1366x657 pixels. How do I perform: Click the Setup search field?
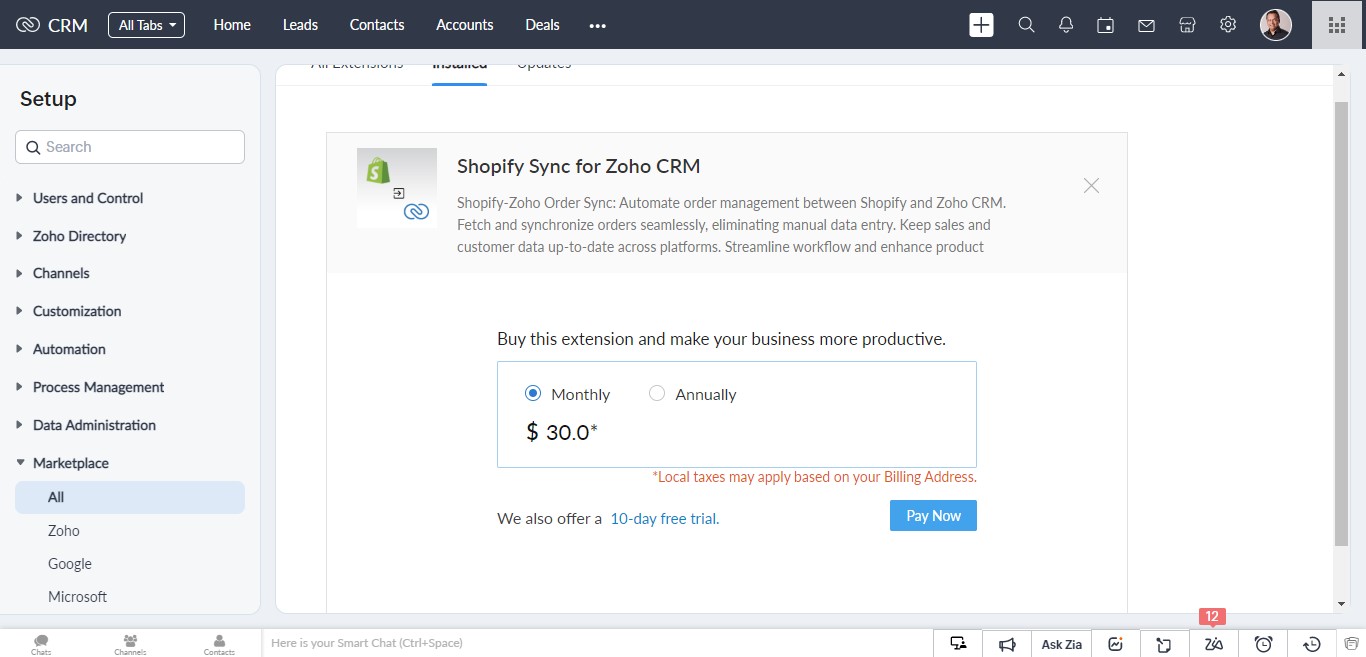tap(130, 147)
